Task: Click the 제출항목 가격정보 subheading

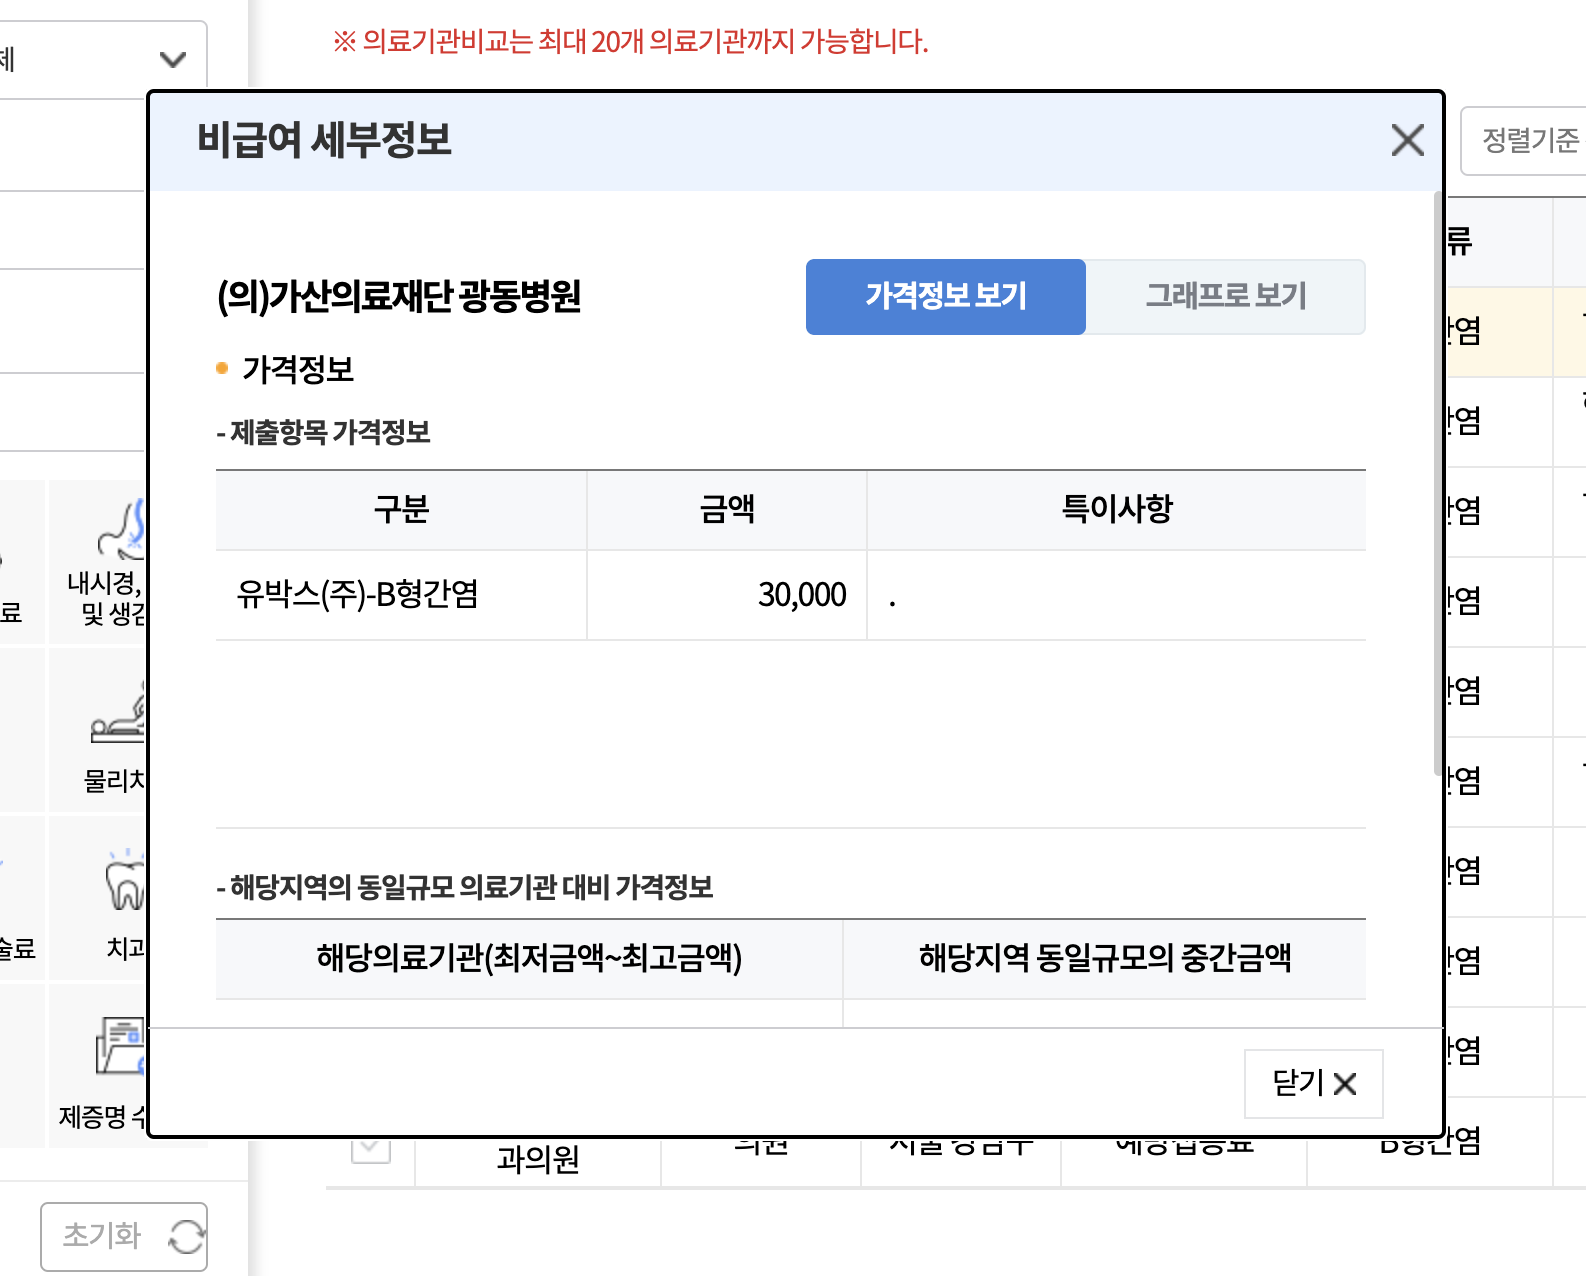Action: 323,432
